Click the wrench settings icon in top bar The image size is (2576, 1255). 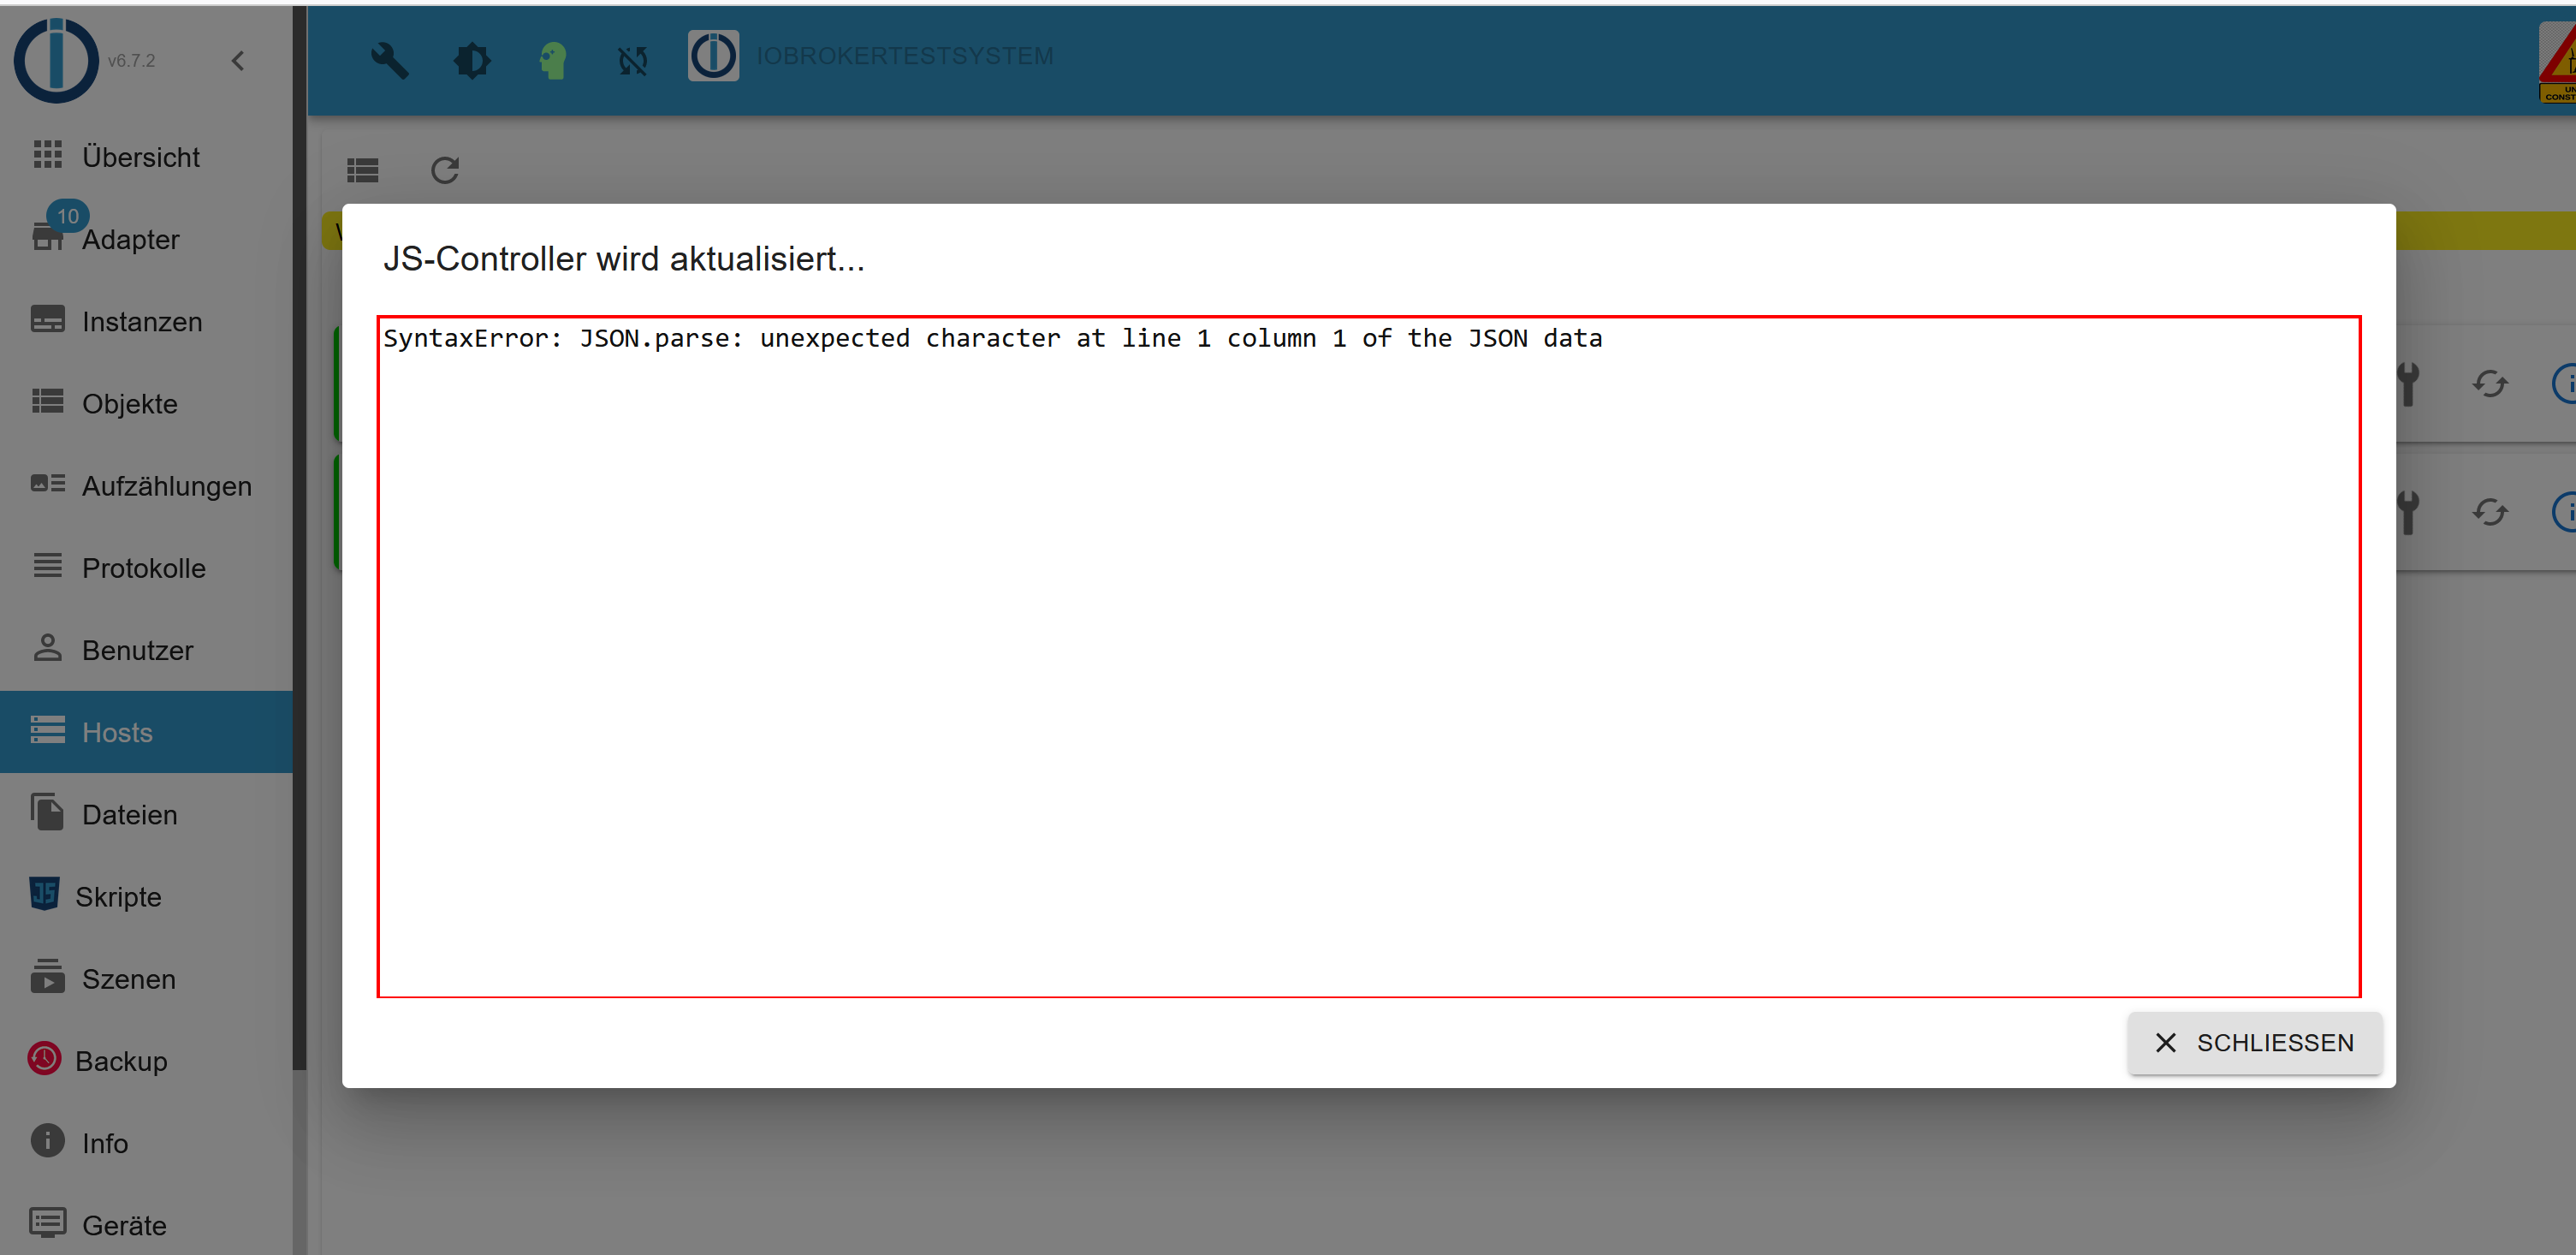click(389, 60)
